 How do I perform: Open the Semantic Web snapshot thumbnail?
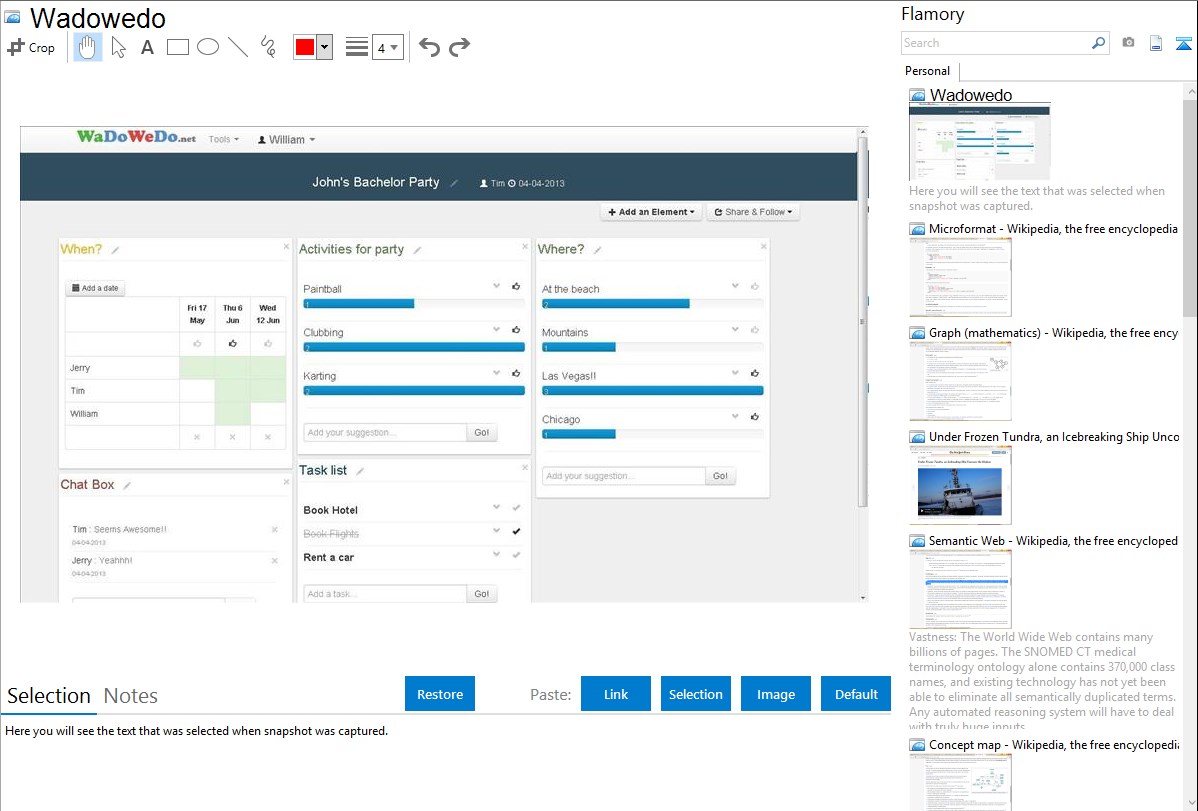coord(960,588)
